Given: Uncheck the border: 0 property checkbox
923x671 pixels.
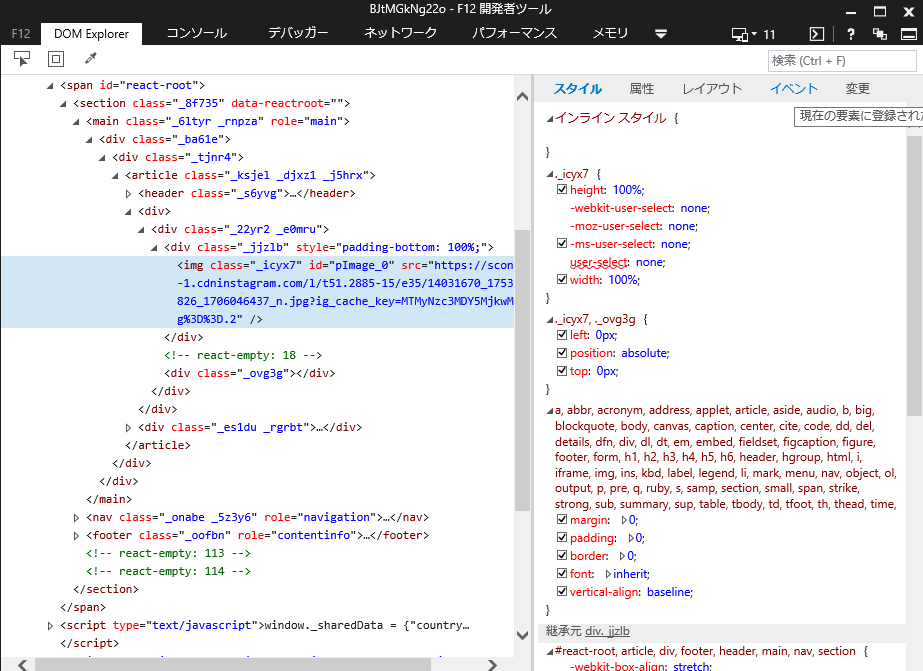Looking at the screenshot, I should [562, 556].
